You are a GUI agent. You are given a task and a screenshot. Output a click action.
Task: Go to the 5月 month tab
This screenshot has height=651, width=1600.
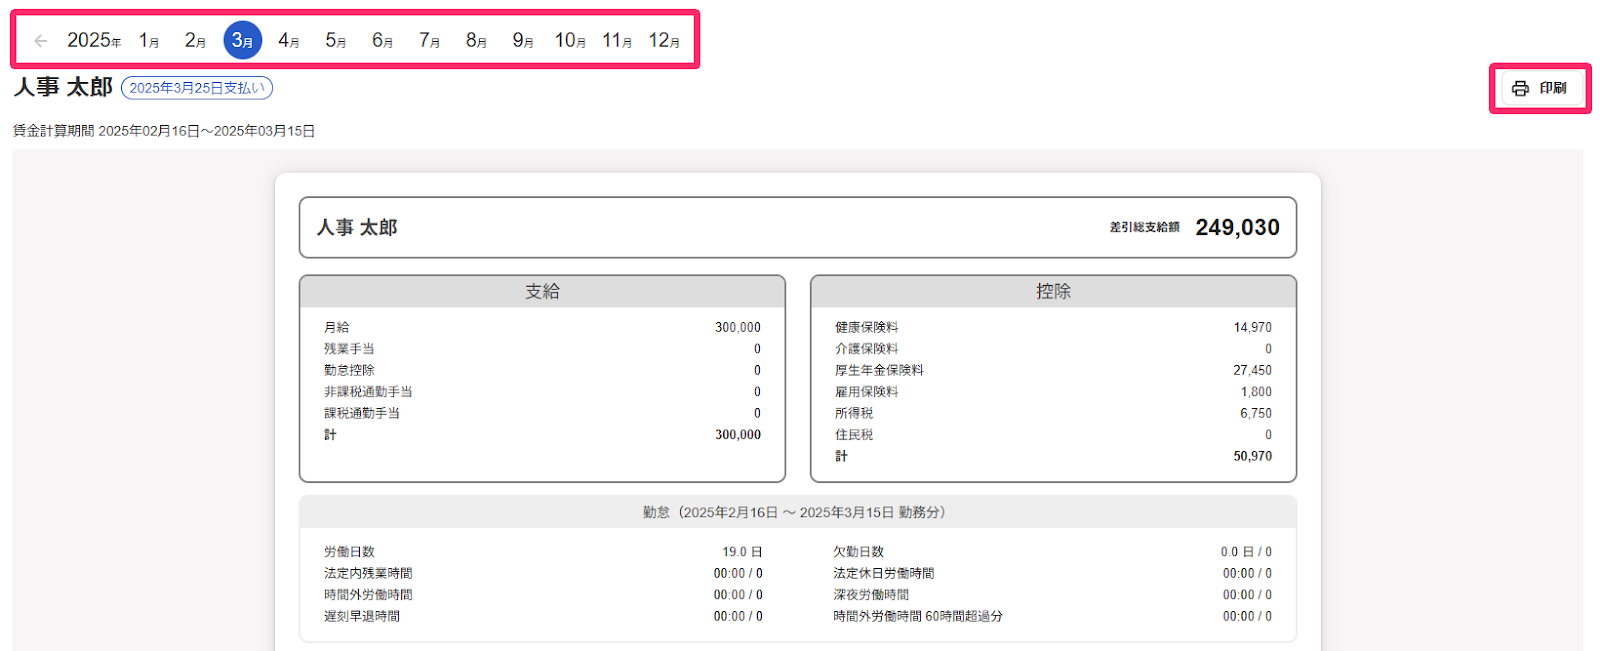coord(336,41)
